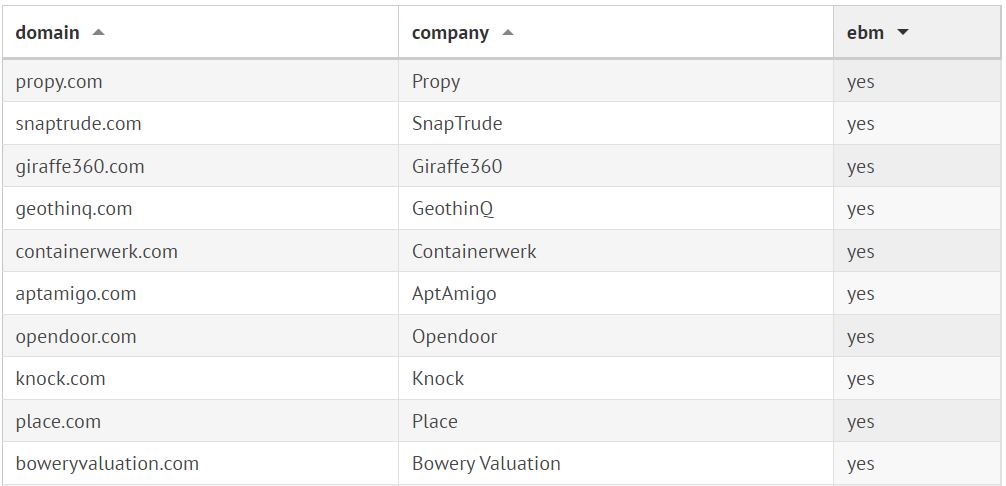Click the Opendoor company cell

tap(454, 337)
